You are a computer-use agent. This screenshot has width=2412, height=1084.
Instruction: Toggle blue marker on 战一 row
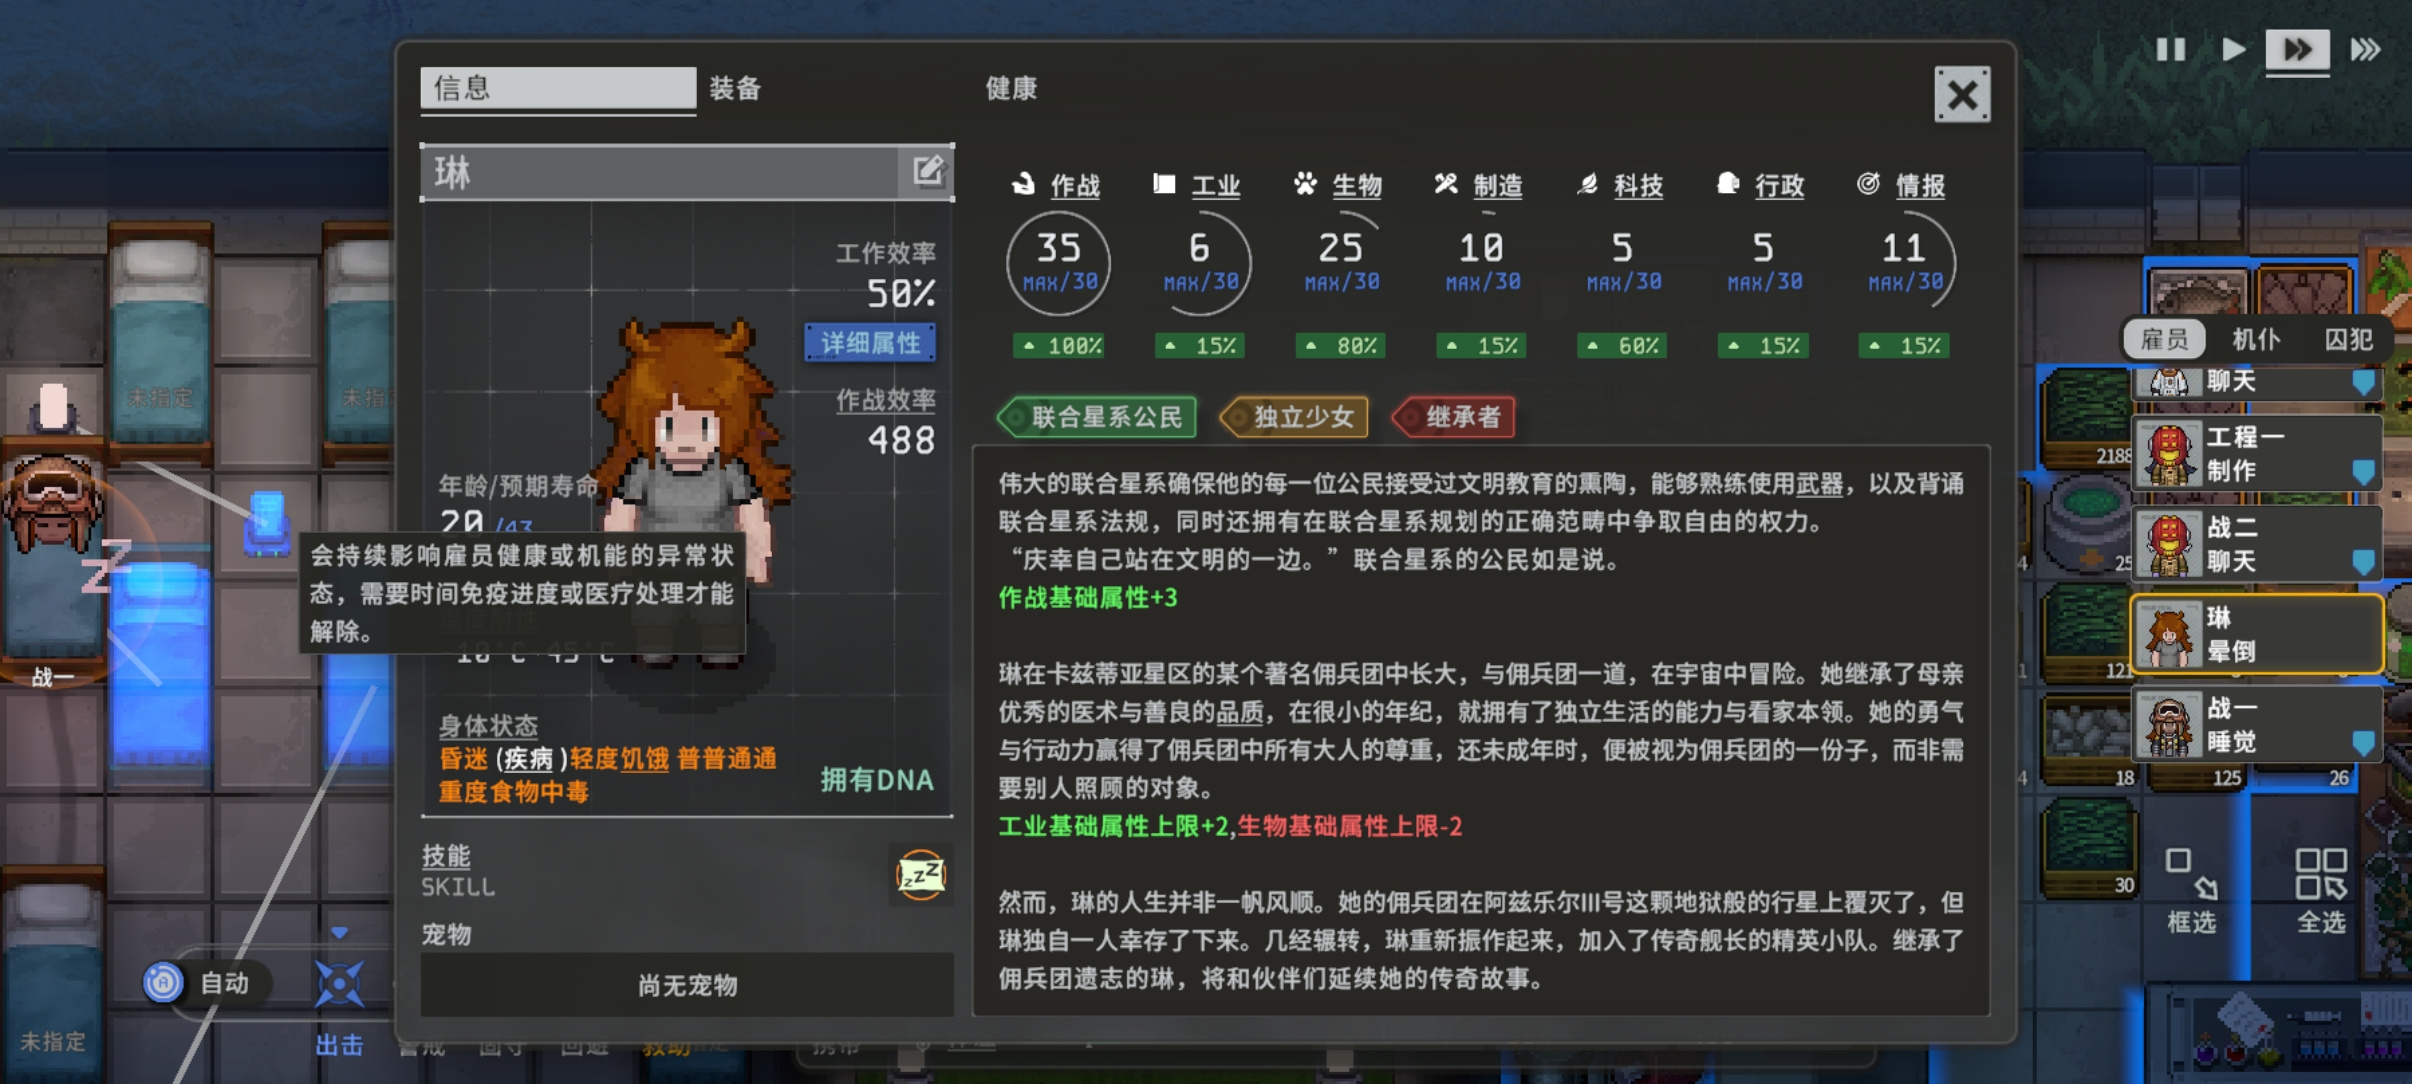2362,742
